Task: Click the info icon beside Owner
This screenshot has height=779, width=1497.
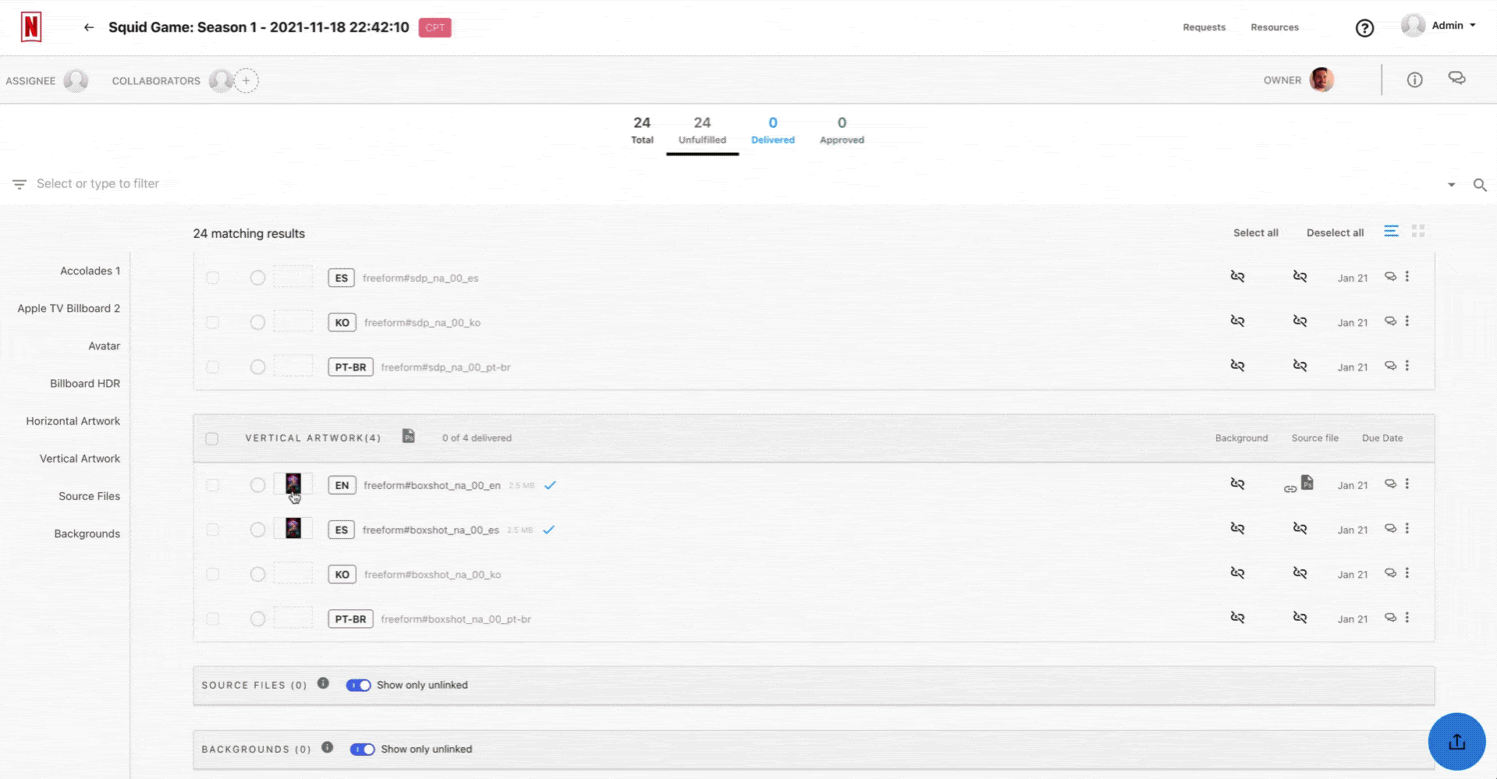Action: 1414,80
